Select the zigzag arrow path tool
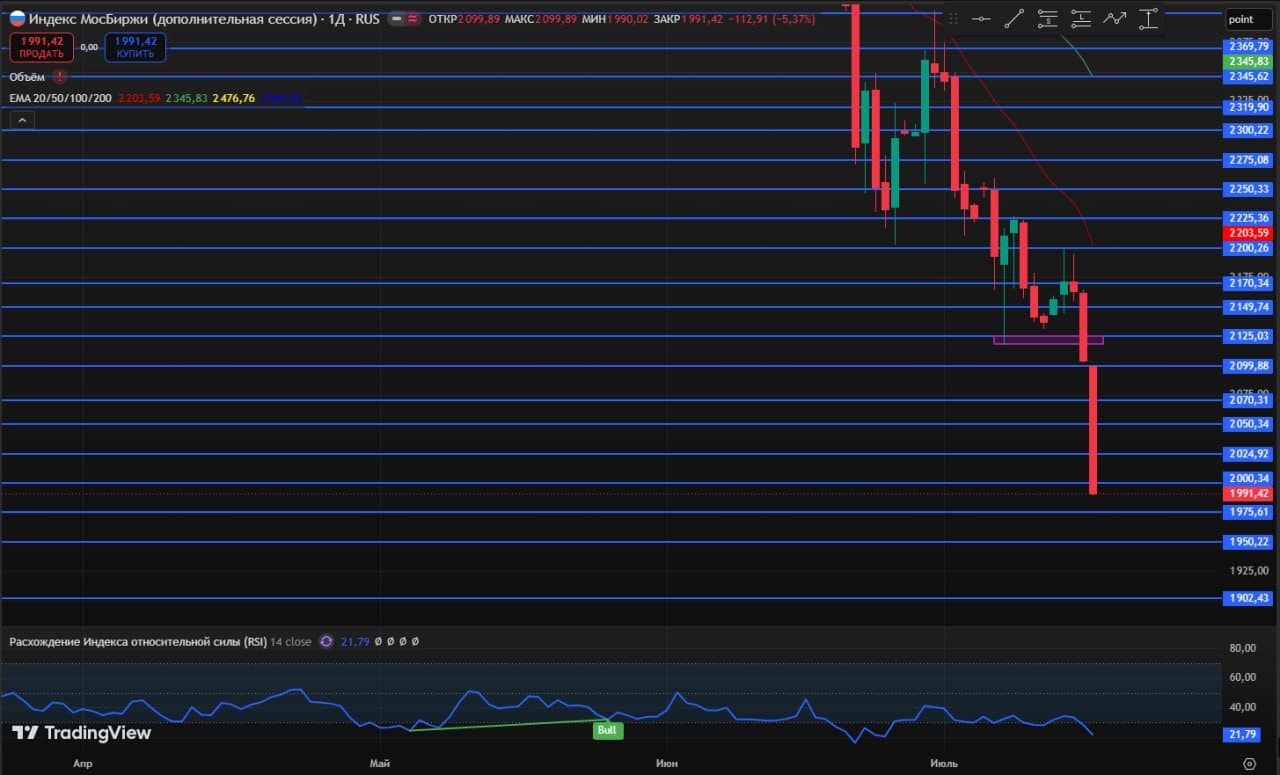1280x775 pixels. tap(1114, 18)
